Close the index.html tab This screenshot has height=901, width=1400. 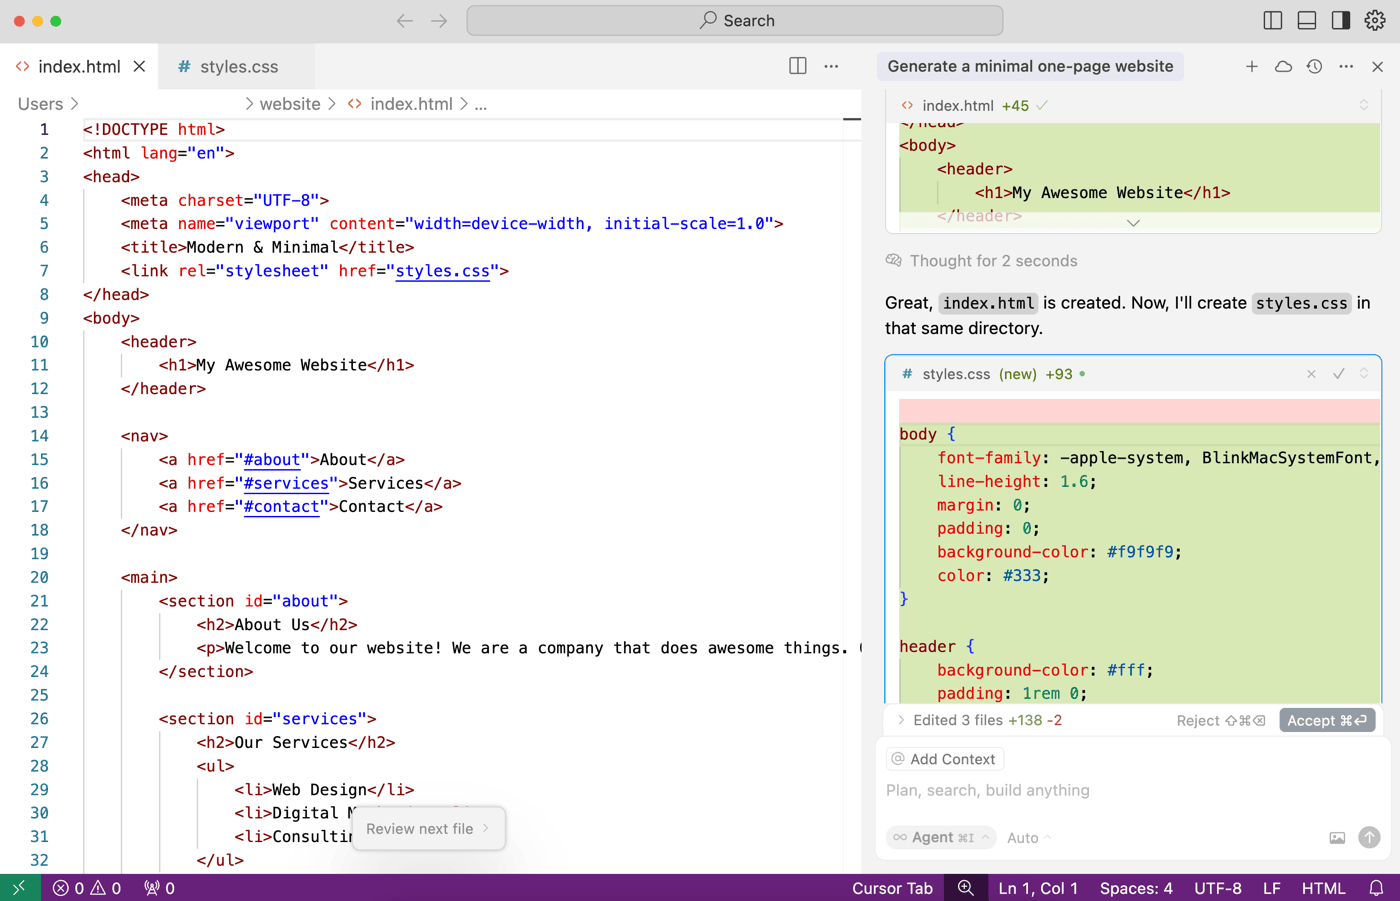coord(139,66)
